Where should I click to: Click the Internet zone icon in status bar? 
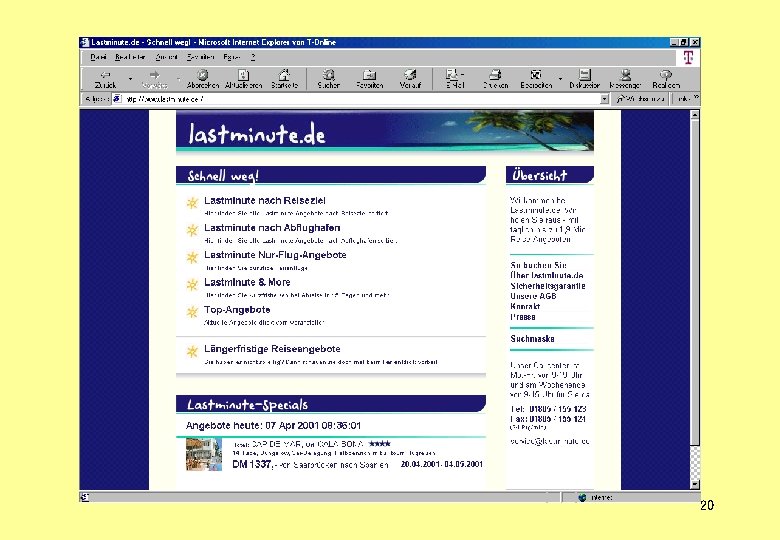(582, 497)
